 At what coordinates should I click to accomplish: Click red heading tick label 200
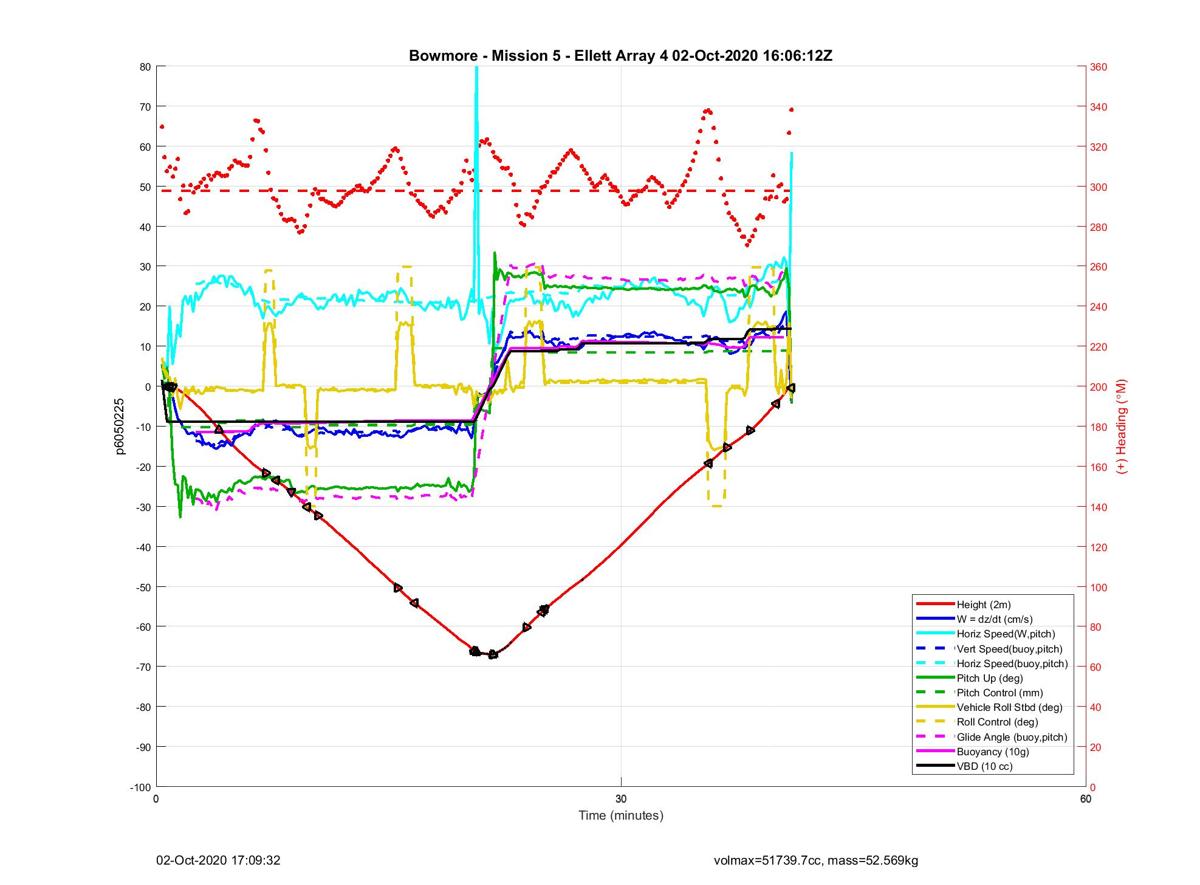(x=1099, y=387)
